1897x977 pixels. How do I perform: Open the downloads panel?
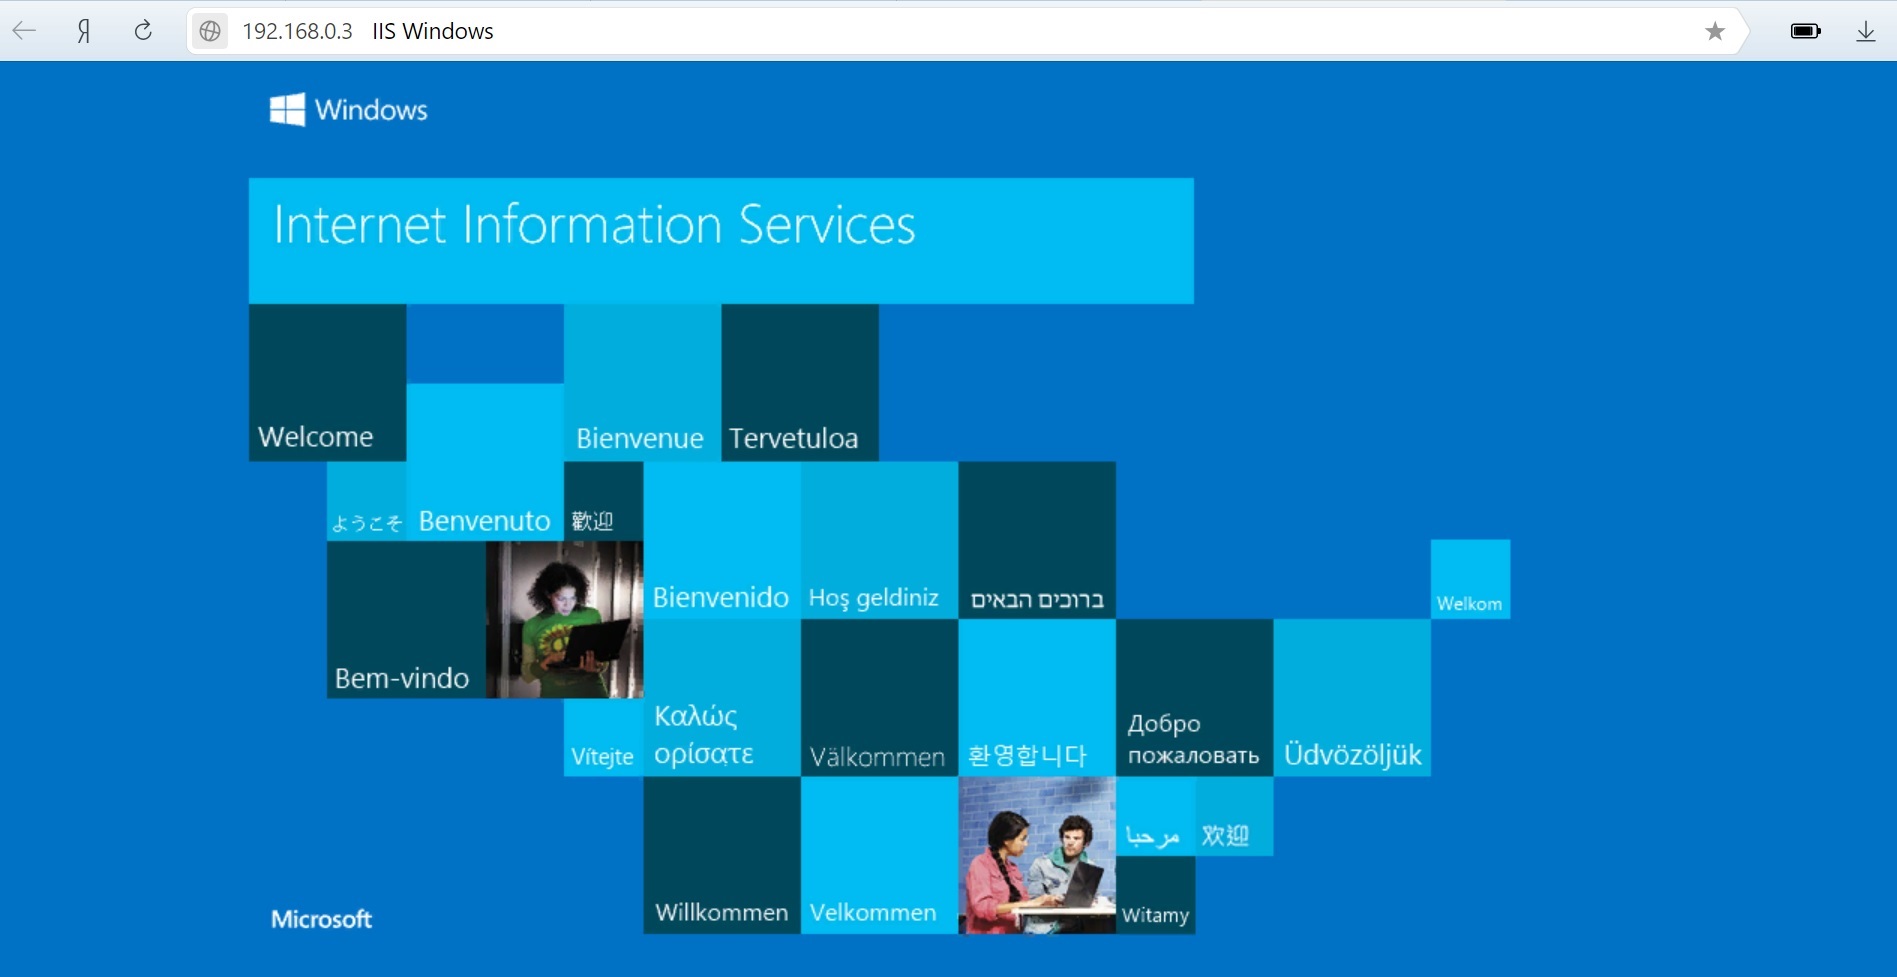pos(1866,31)
